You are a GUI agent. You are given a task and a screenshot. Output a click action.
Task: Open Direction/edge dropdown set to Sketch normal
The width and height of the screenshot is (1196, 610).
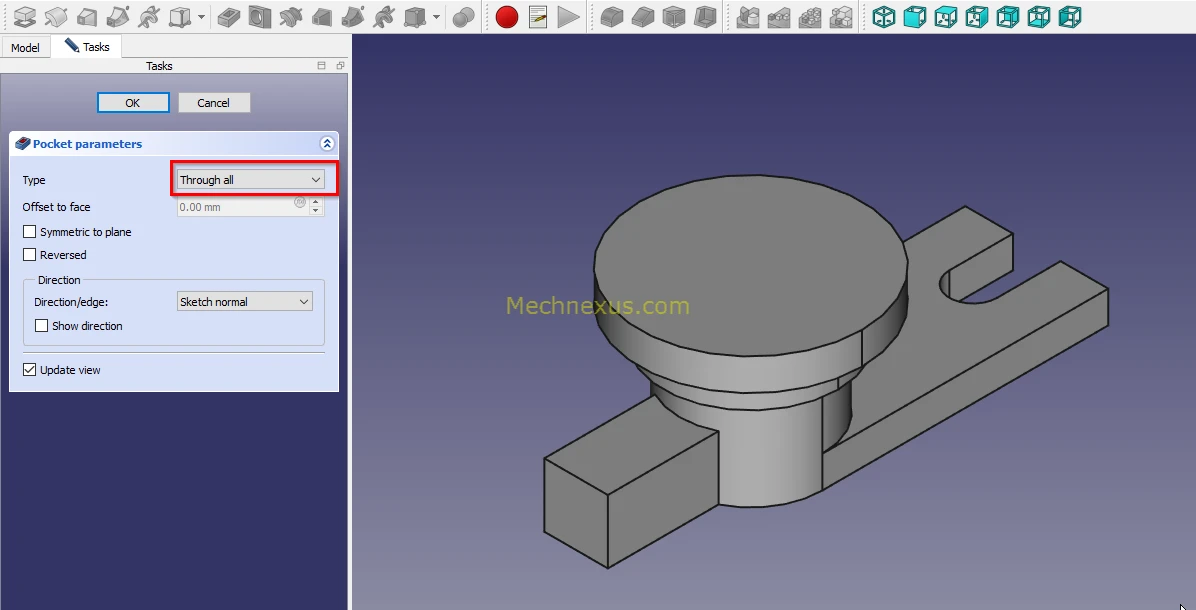pos(244,302)
